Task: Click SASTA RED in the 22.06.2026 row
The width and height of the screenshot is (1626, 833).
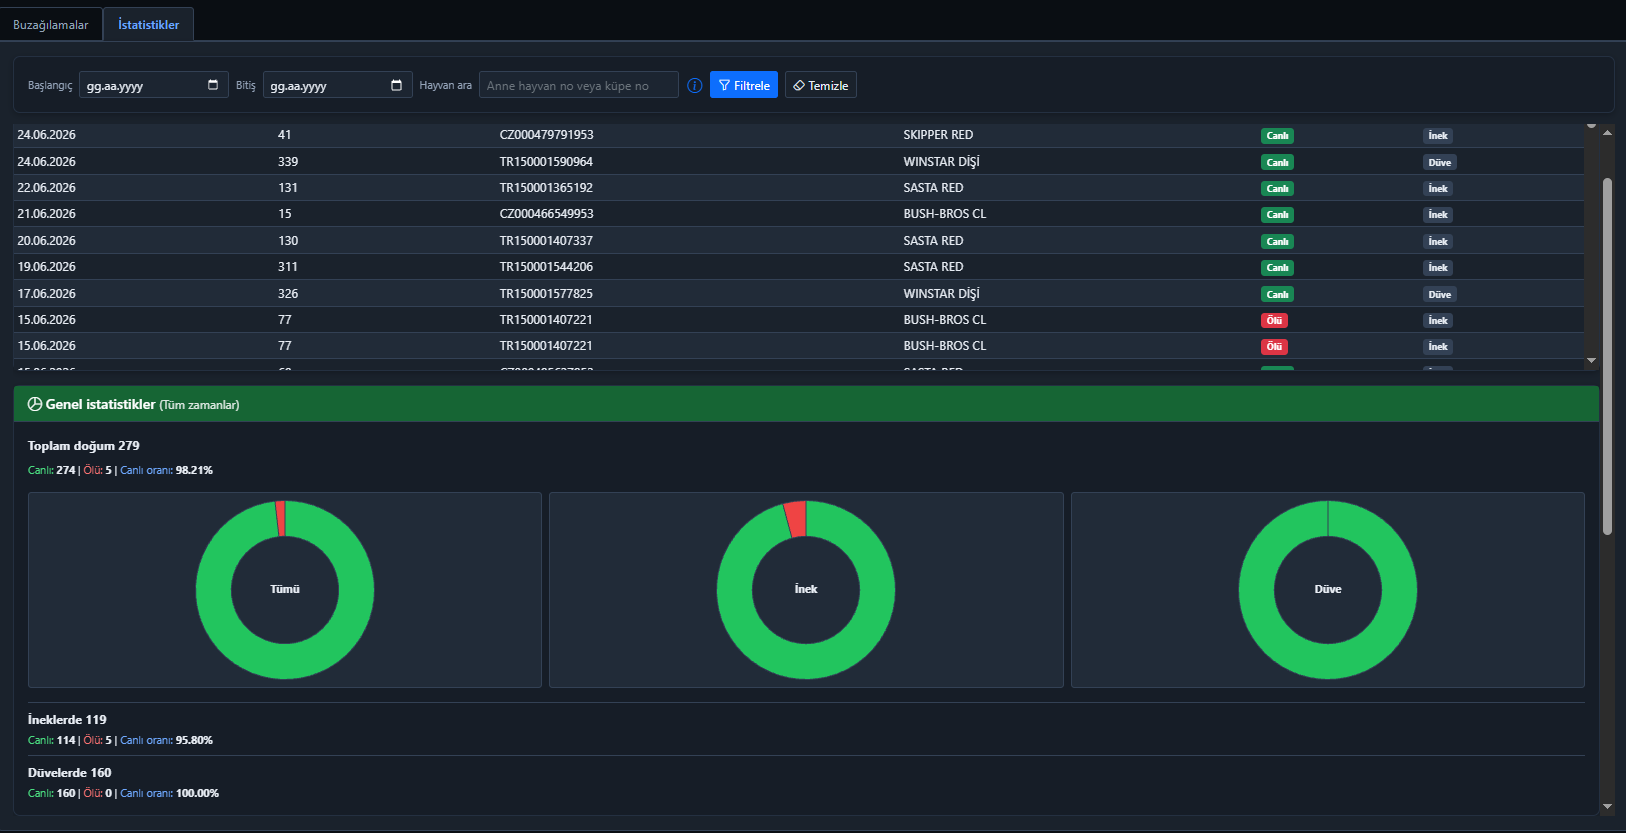Action: point(933,188)
